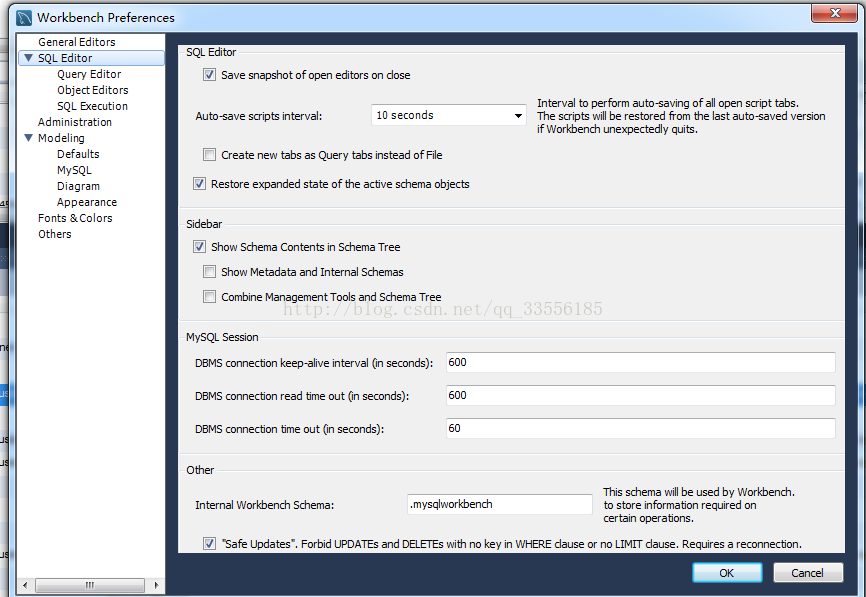Click the Internal Workbench Schema field

[x=499, y=504]
